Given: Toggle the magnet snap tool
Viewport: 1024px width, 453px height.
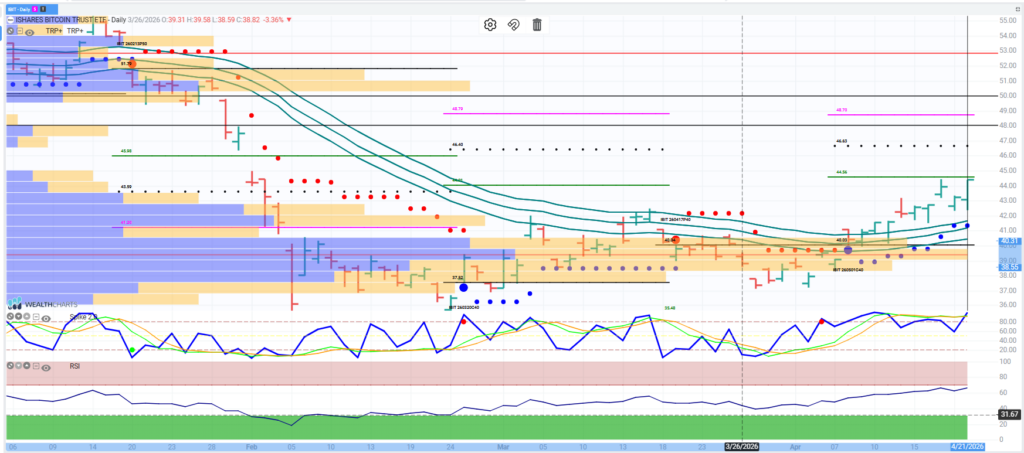Looking at the screenshot, I should click(514, 25).
